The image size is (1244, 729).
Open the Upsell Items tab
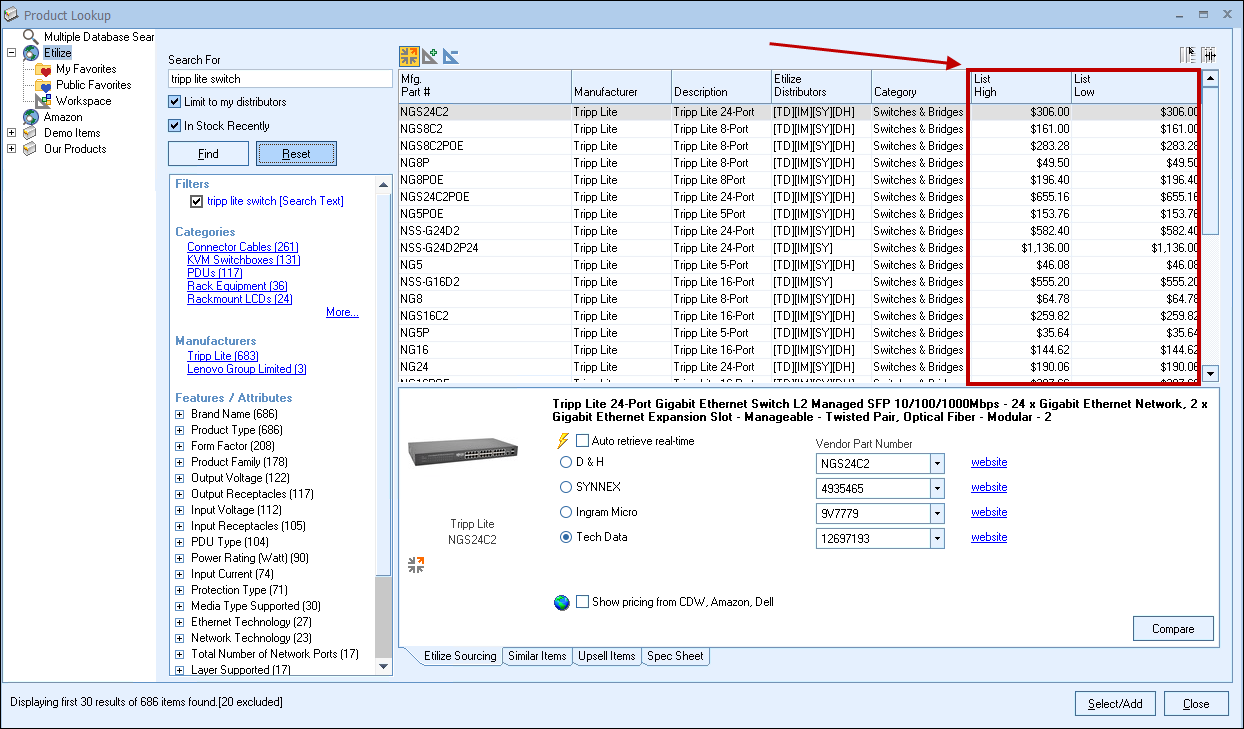[607, 656]
